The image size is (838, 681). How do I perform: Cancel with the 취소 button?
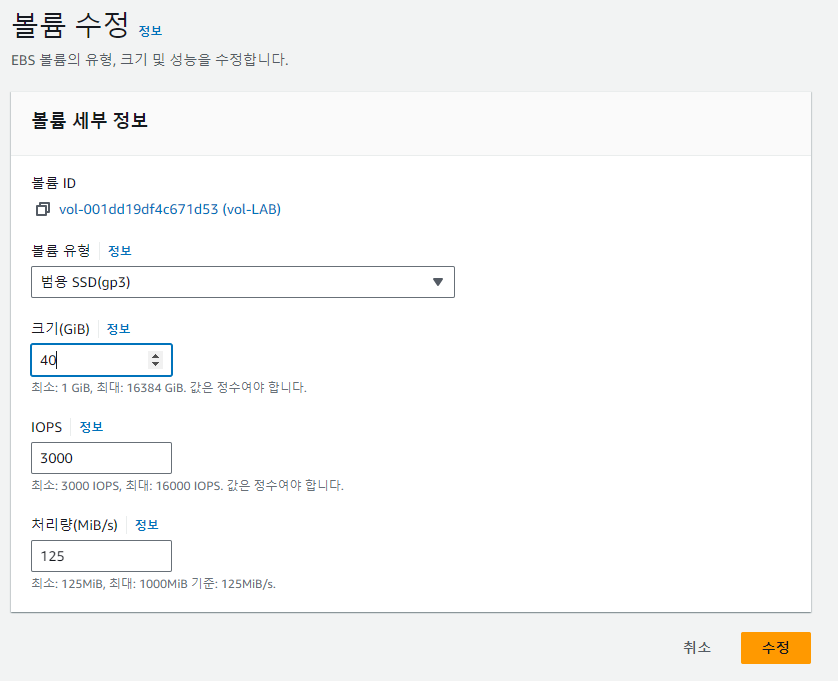[697, 647]
